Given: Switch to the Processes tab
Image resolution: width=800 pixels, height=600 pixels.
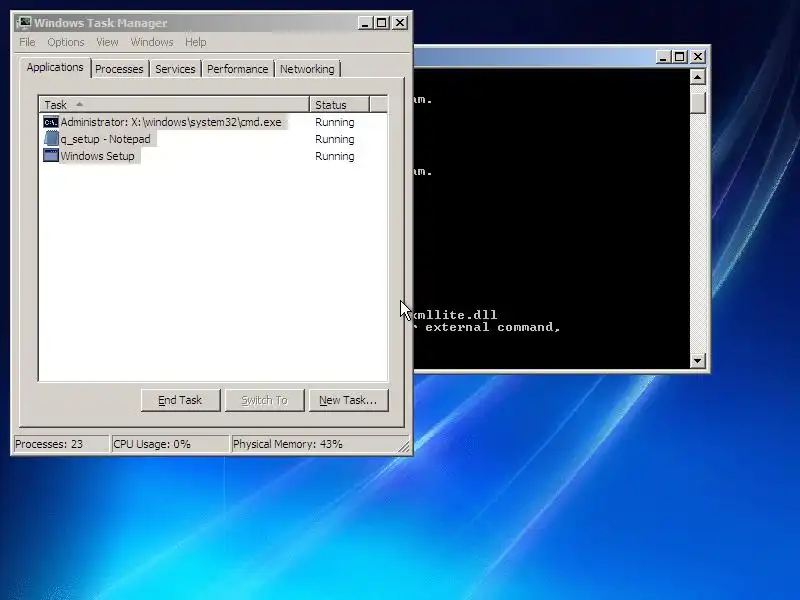Looking at the screenshot, I should (x=119, y=69).
